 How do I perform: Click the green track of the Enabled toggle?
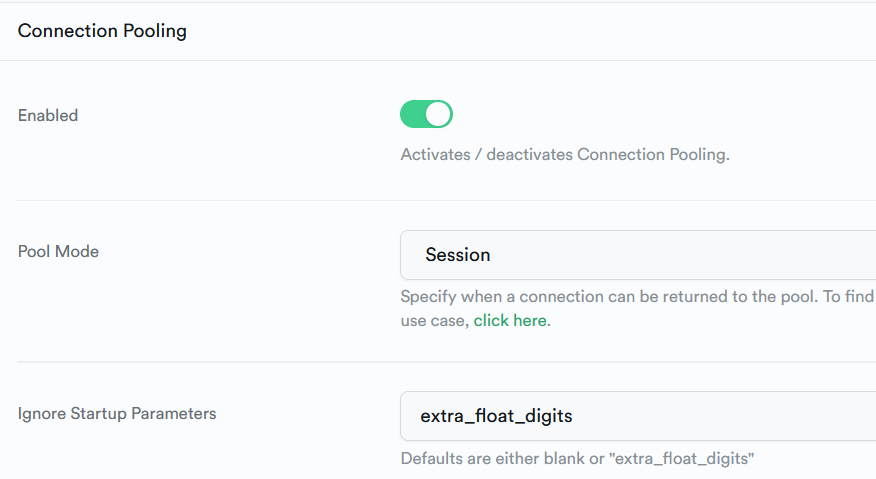pyautogui.click(x=414, y=114)
